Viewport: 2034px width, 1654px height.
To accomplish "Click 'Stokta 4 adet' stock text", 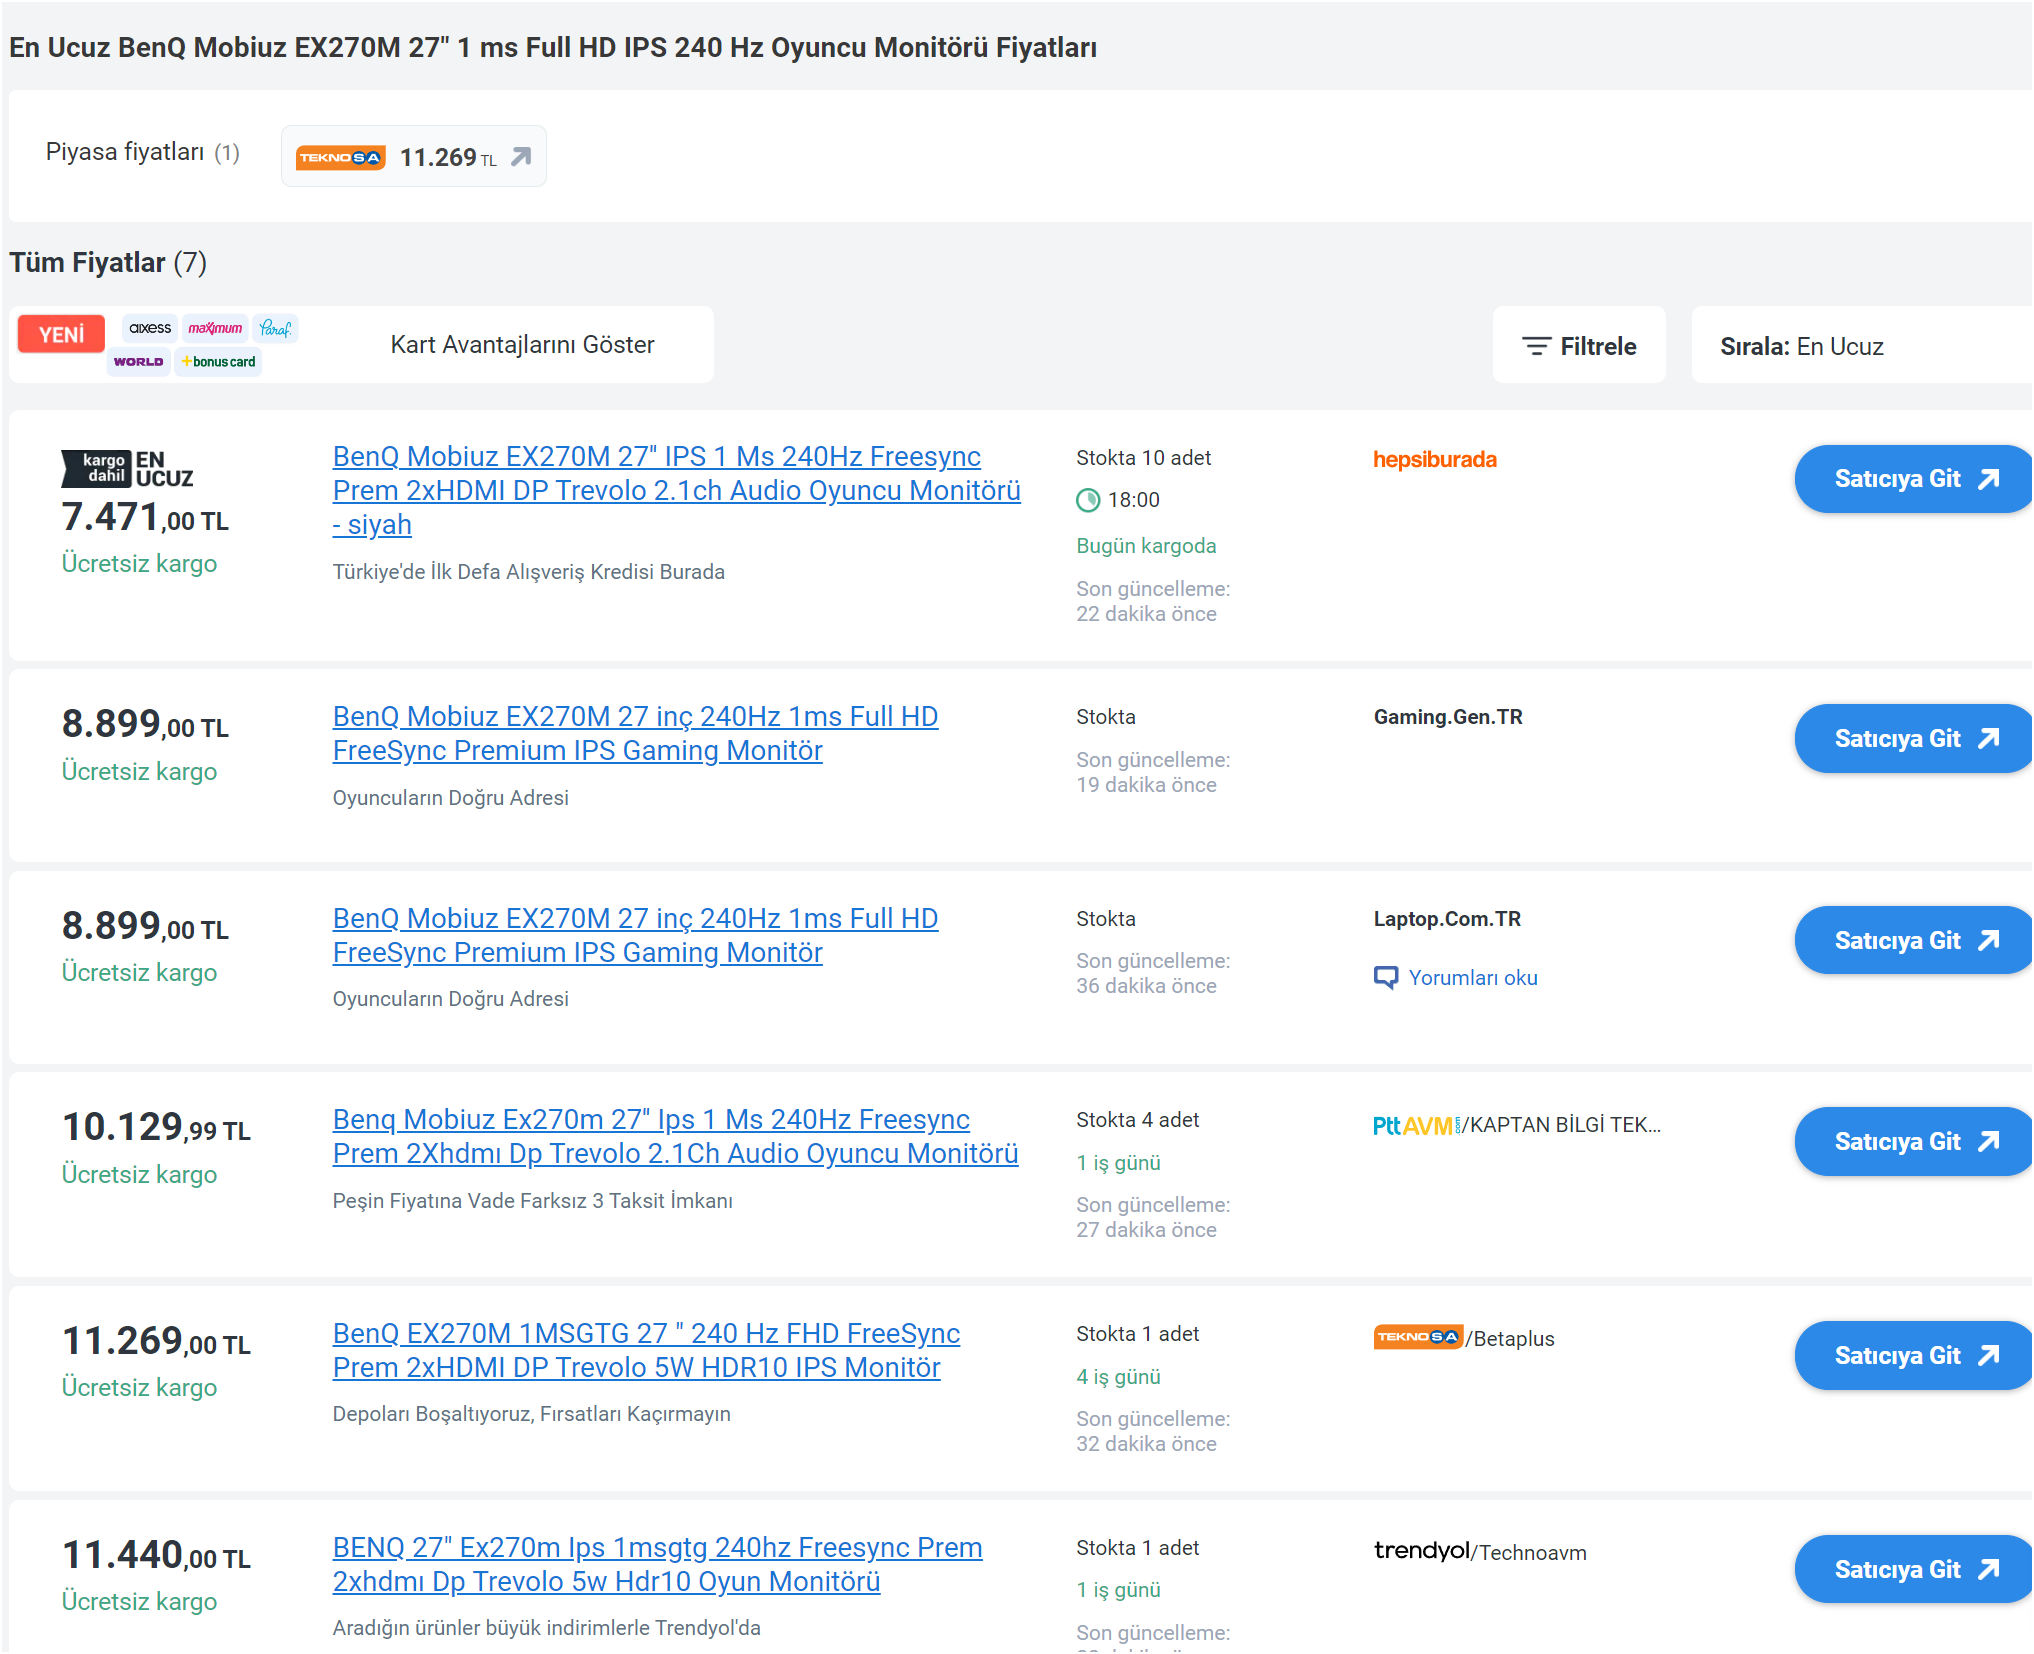I will click(1137, 1120).
